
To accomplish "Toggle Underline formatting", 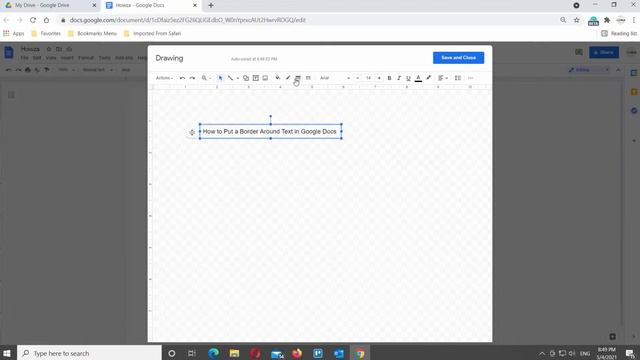I will [x=408, y=78].
